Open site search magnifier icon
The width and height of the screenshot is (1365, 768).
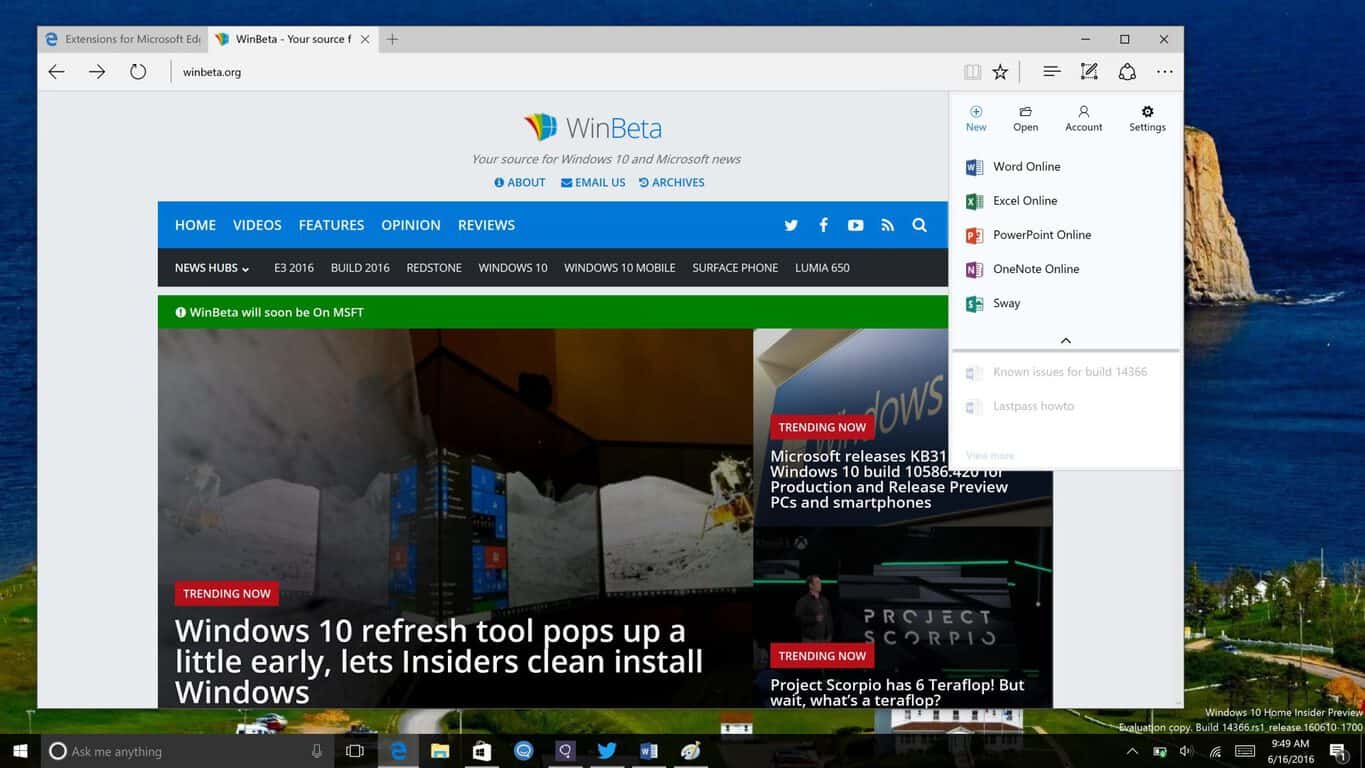[x=919, y=225]
